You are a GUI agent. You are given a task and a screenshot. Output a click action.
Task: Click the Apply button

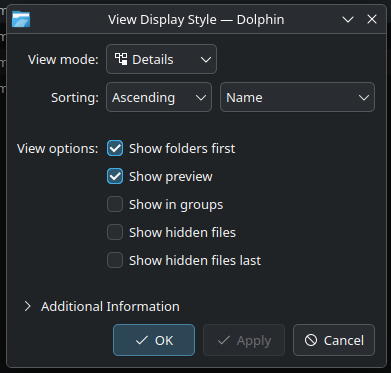(244, 340)
